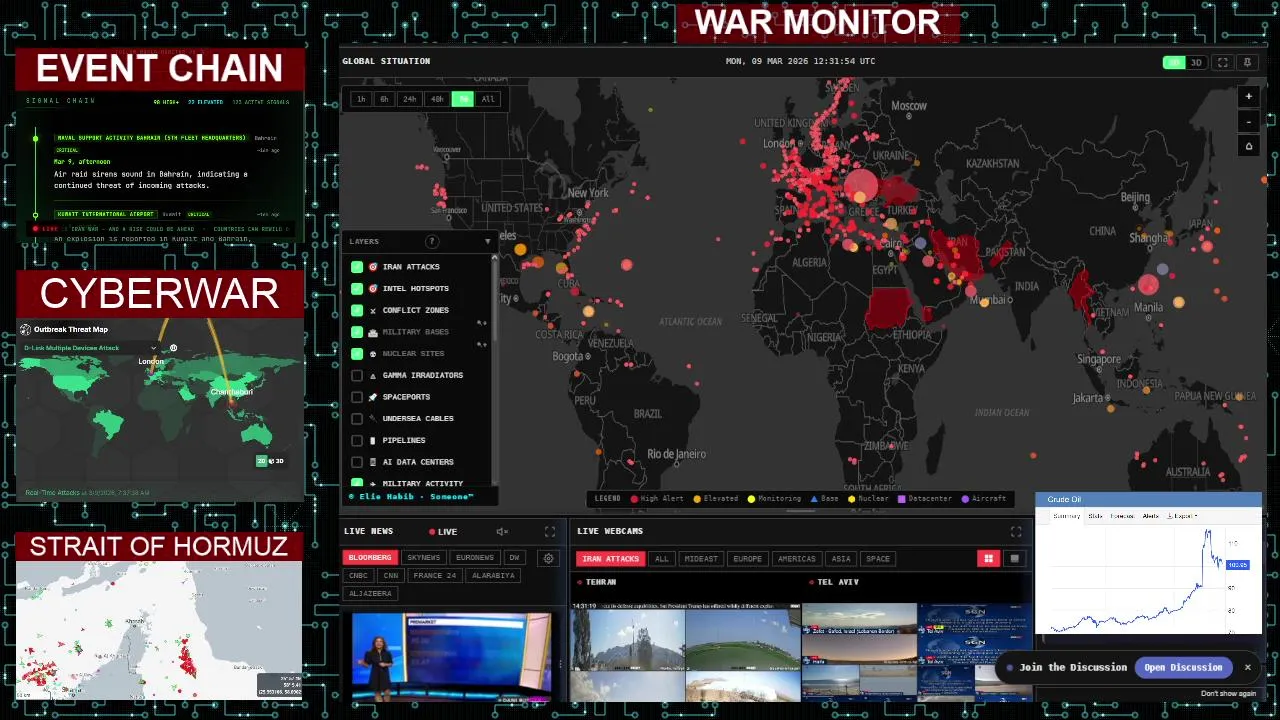The width and height of the screenshot is (1280, 720).
Task: Open Live News channel settings gear
Action: pyautogui.click(x=548, y=558)
